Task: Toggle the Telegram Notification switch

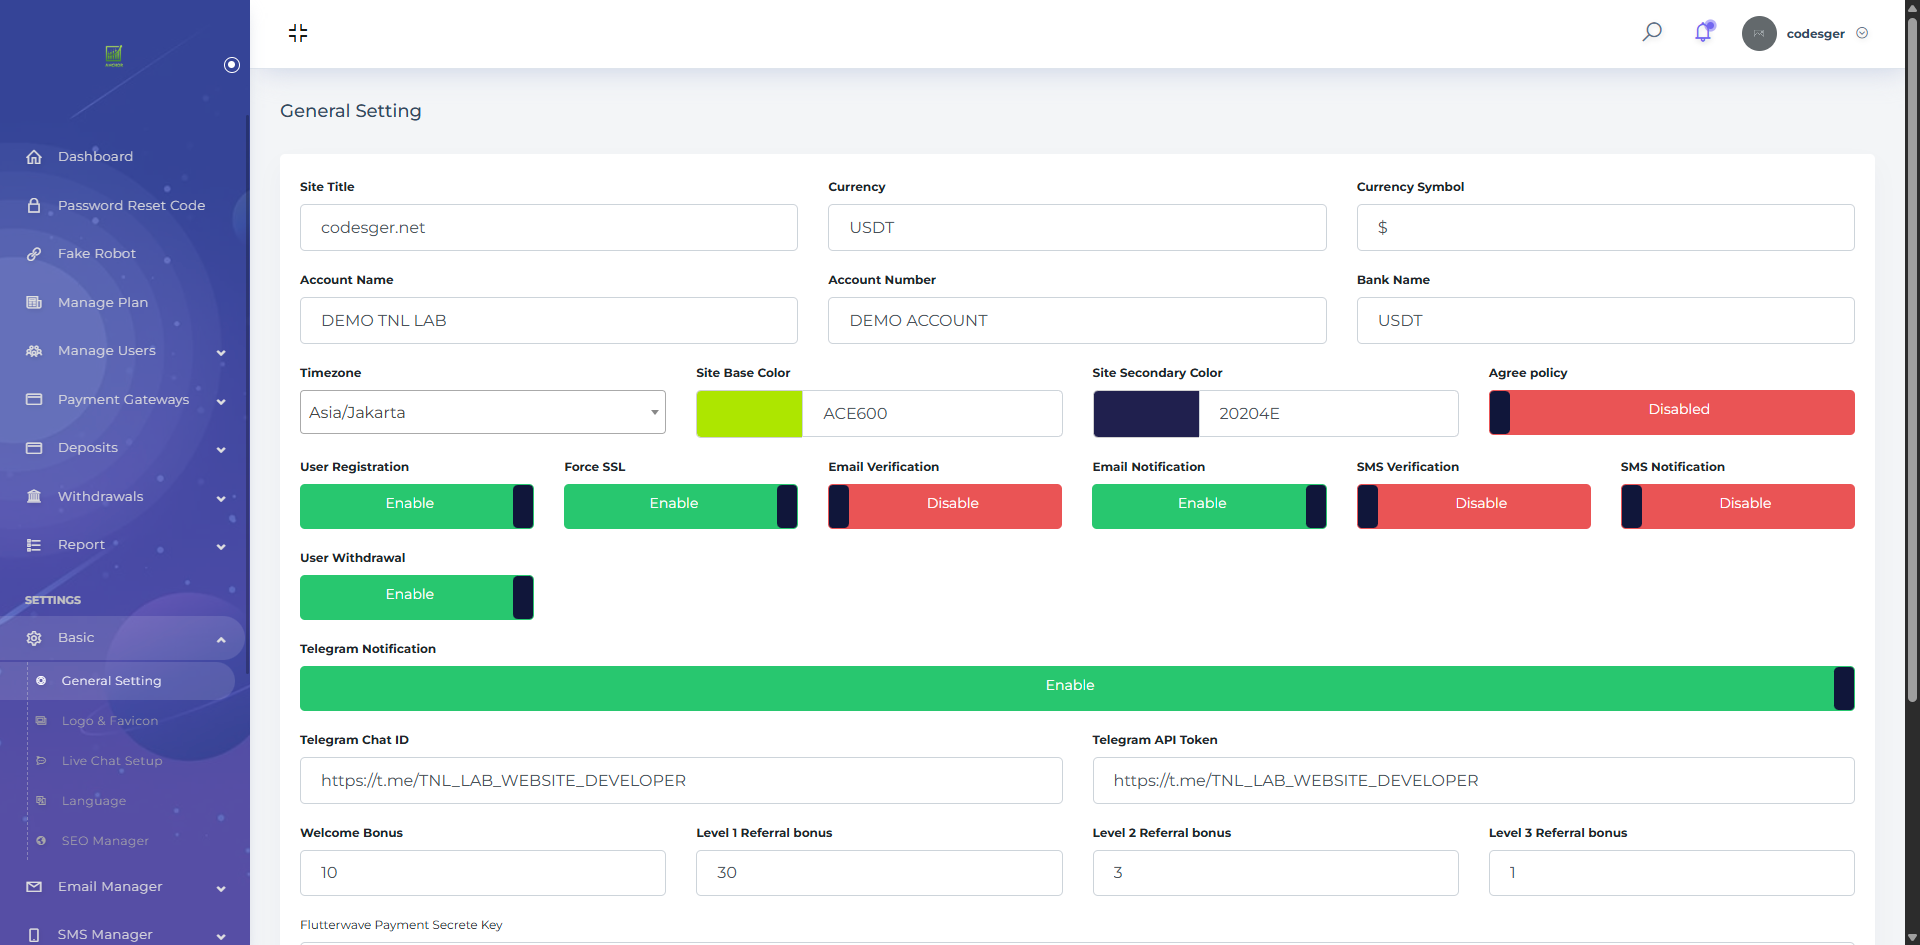Action: 1077,688
